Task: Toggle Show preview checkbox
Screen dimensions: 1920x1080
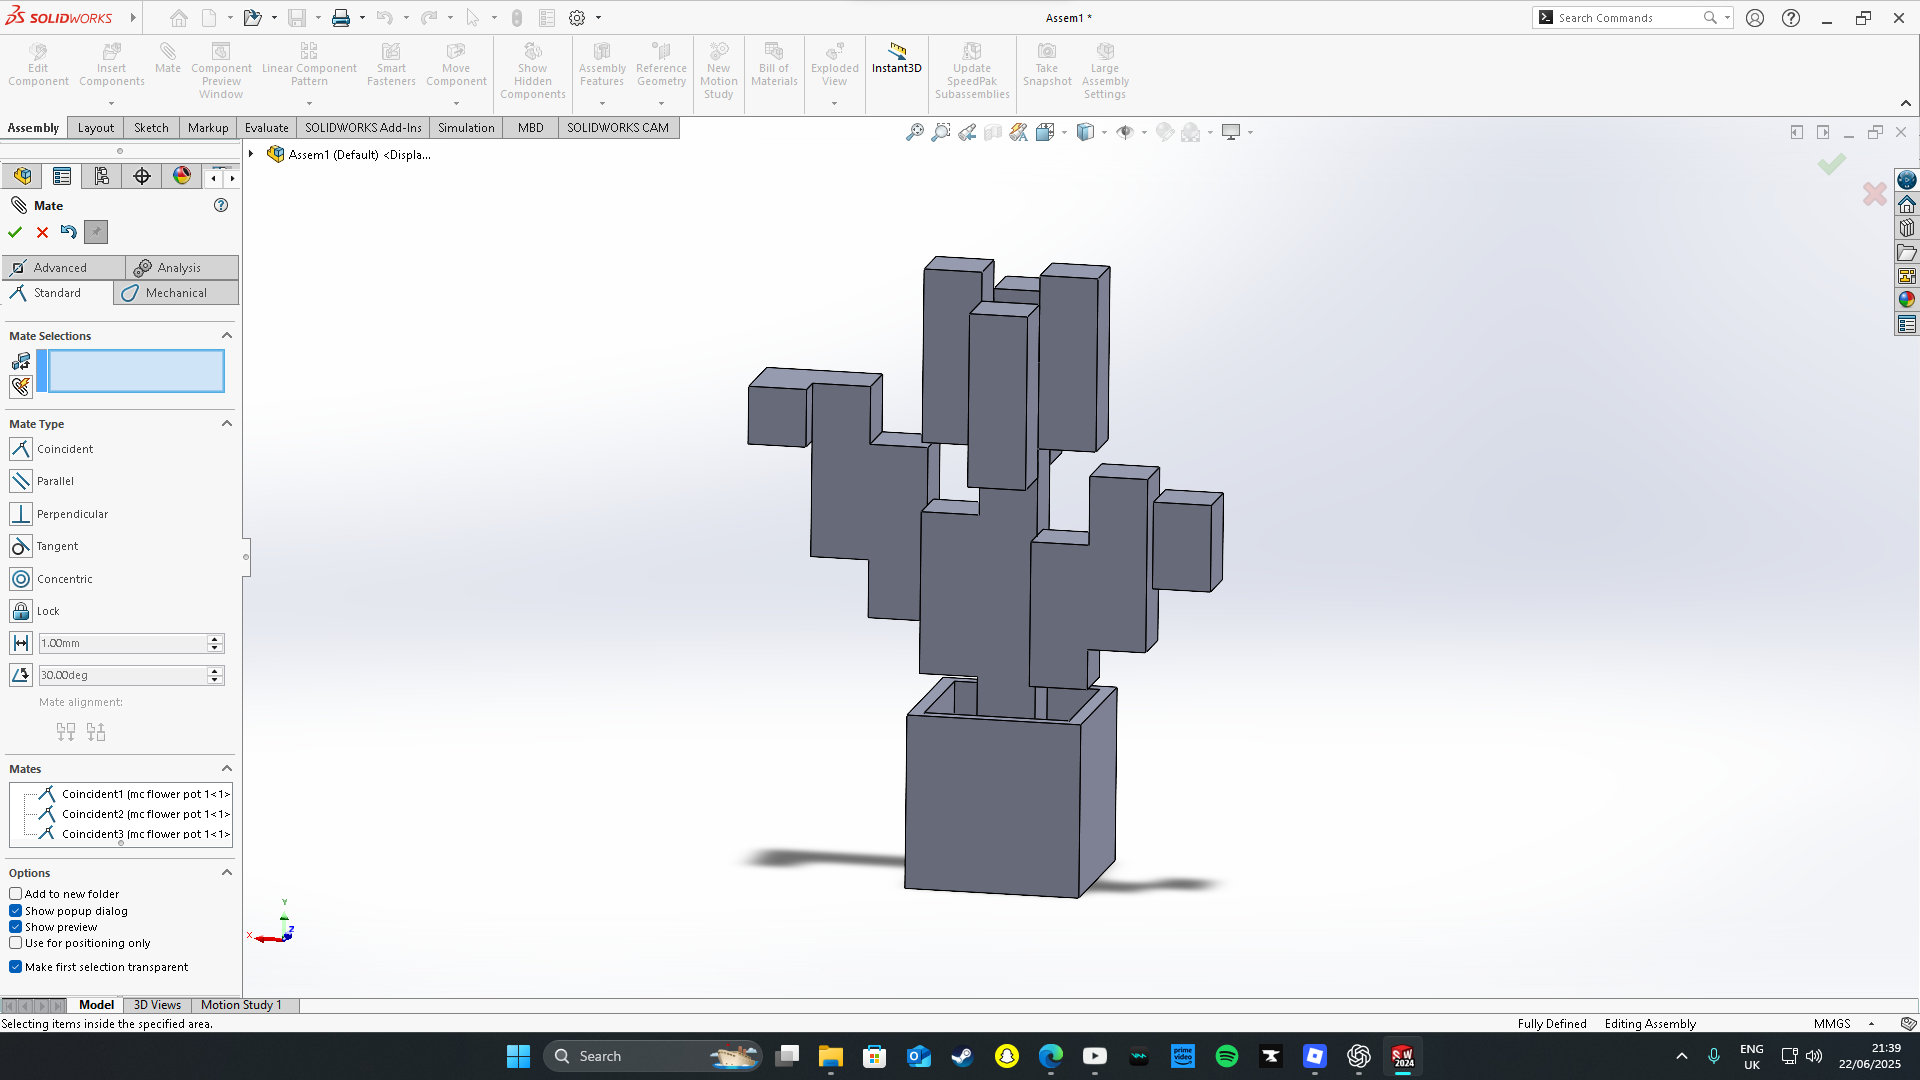Action: (16, 927)
